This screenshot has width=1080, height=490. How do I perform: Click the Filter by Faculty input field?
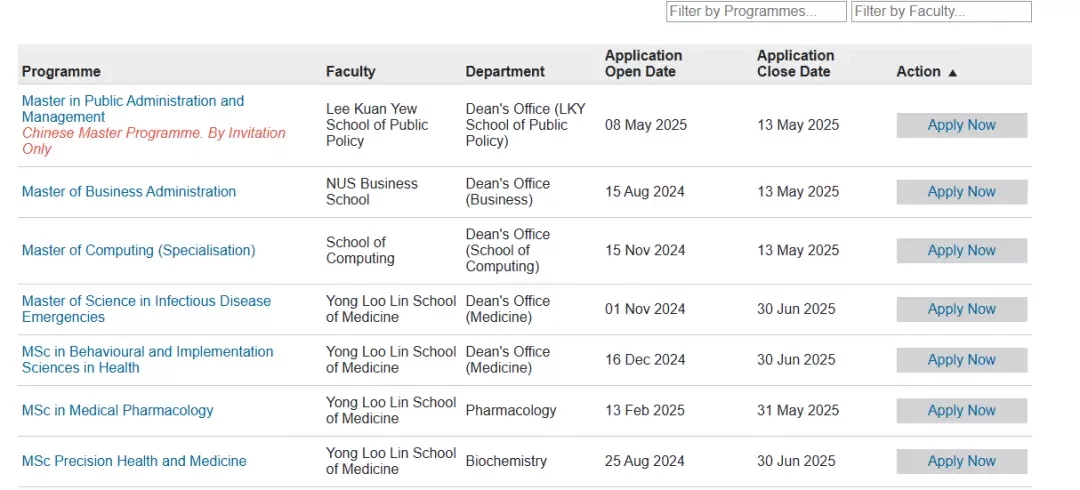[941, 12]
